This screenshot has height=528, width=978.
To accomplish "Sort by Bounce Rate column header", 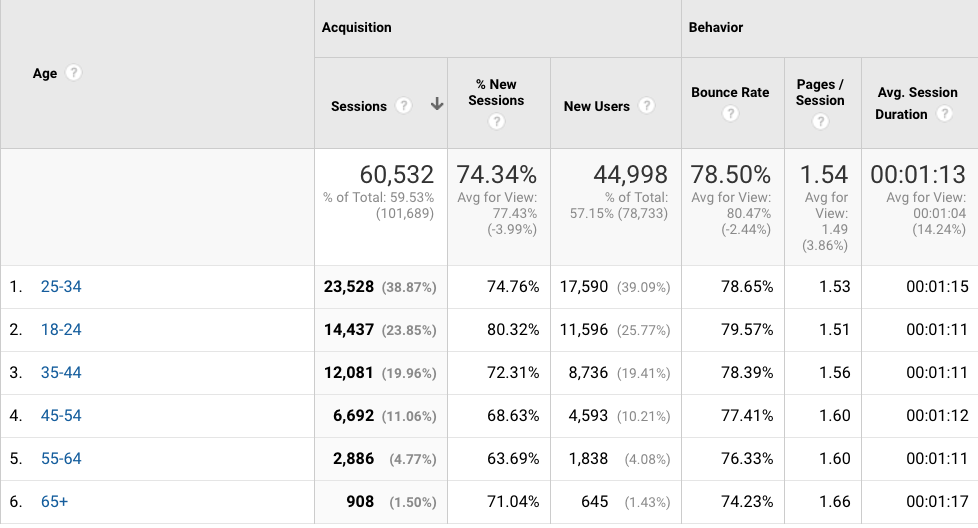I will coord(730,92).
